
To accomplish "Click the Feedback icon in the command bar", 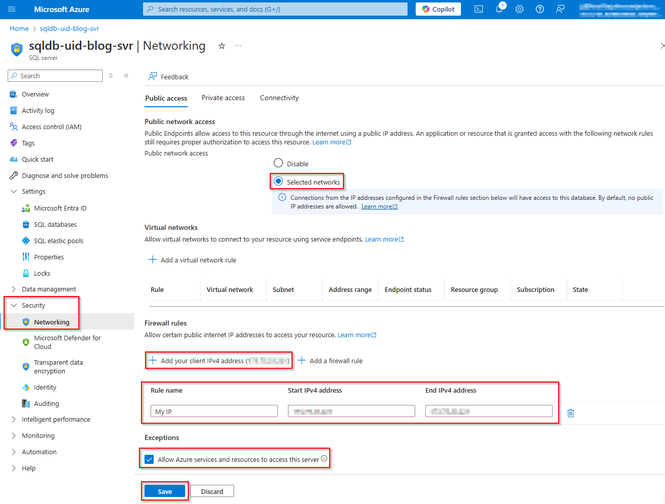I will (152, 76).
